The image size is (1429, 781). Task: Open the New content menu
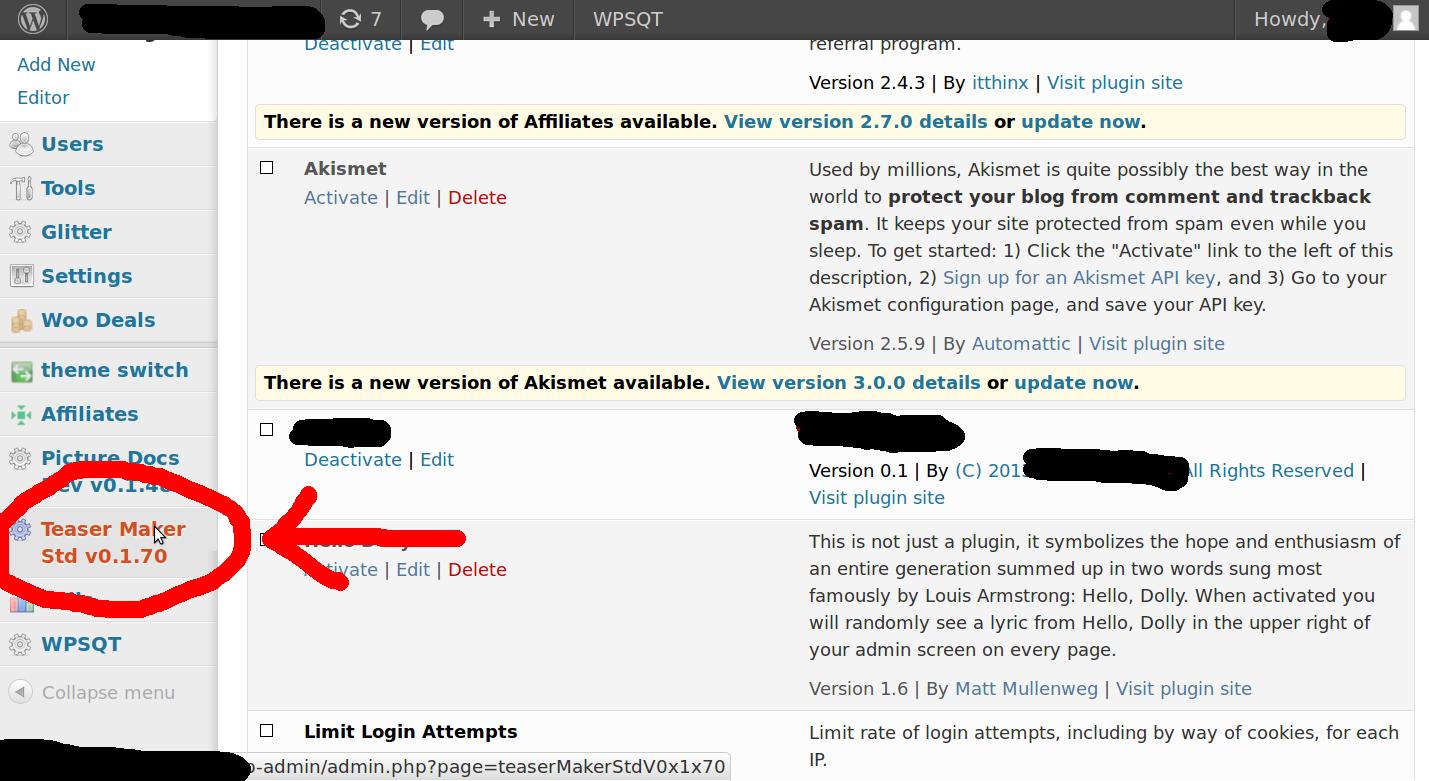click(x=518, y=19)
